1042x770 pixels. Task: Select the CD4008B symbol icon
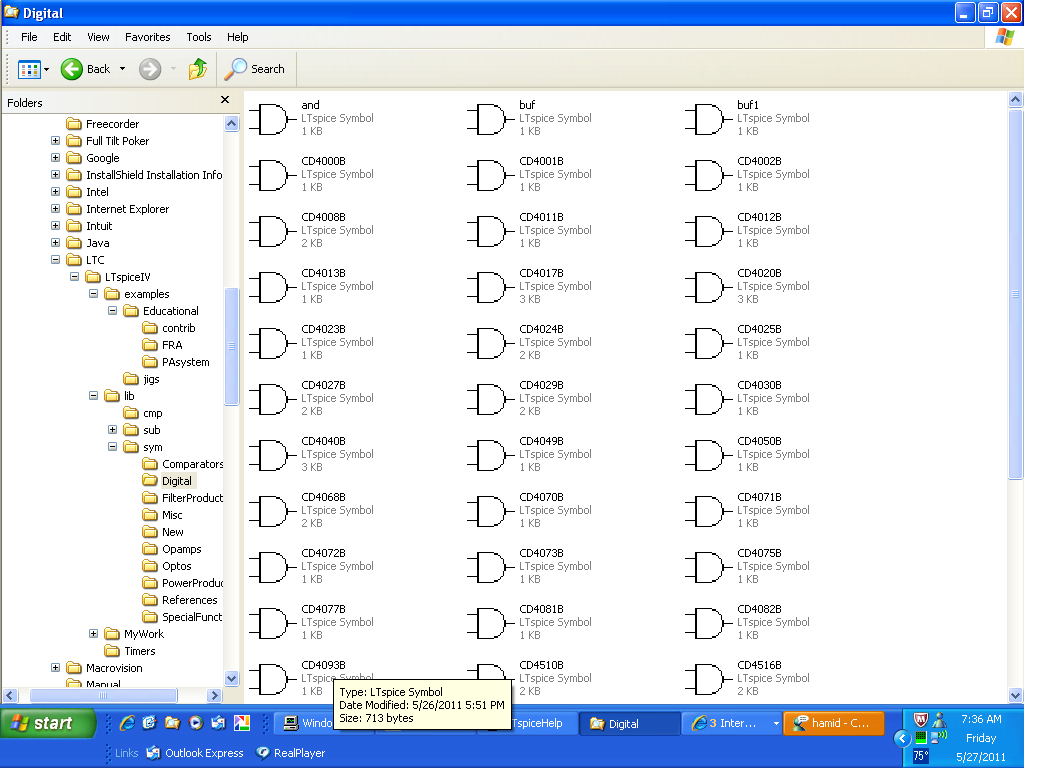pos(272,231)
